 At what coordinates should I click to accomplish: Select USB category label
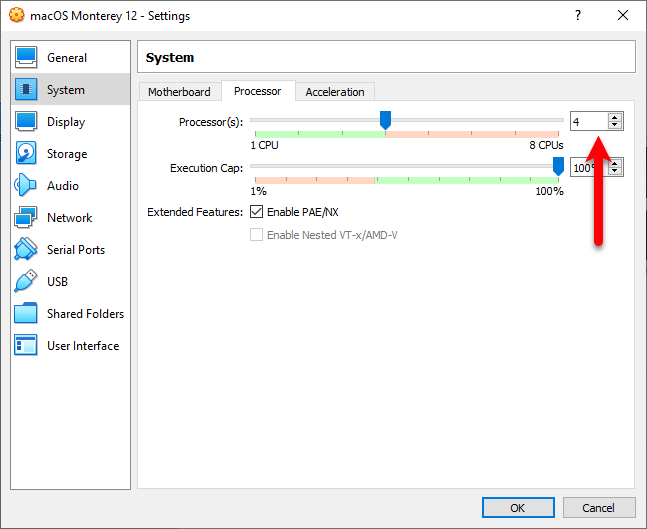tap(57, 281)
